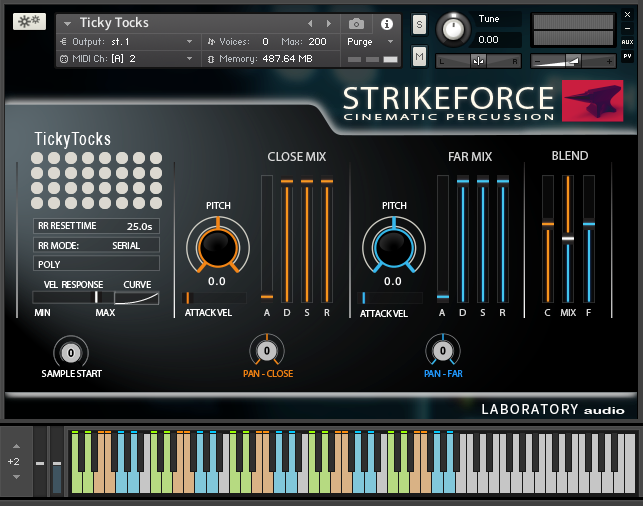Click the Strikeforce anvil logo

point(592,101)
